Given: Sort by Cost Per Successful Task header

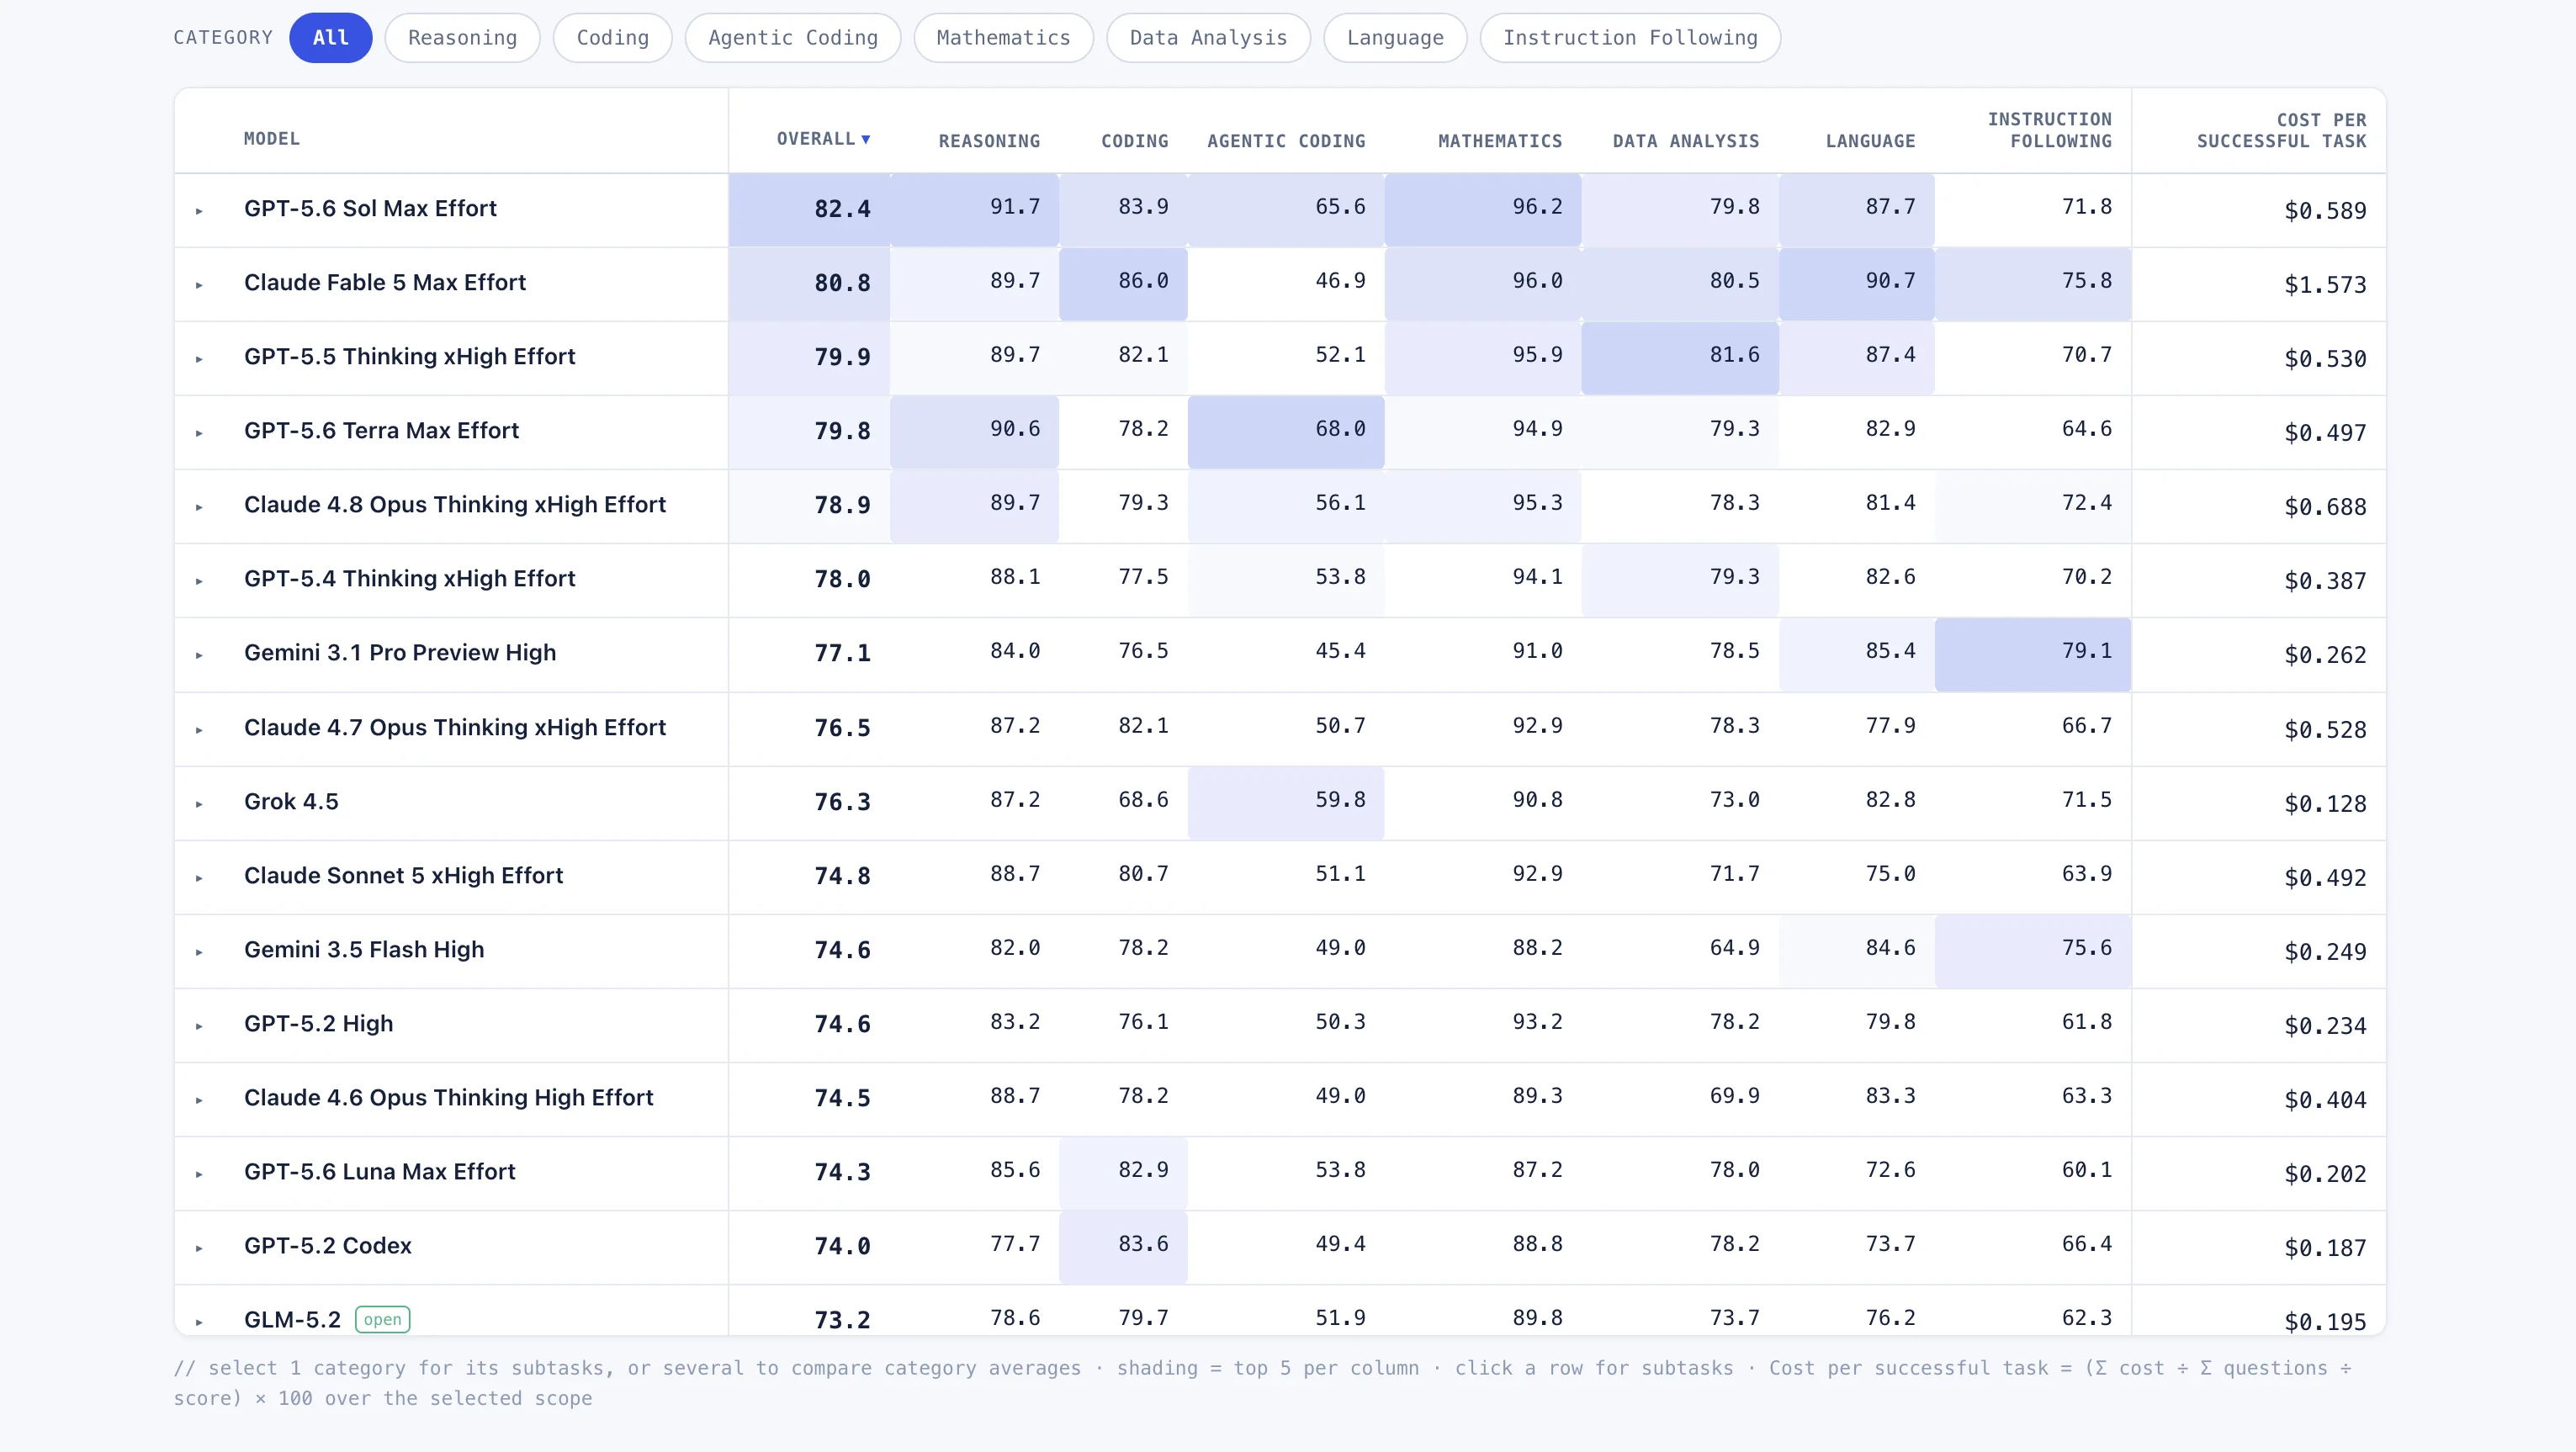Looking at the screenshot, I should click(x=2281, y=130).
